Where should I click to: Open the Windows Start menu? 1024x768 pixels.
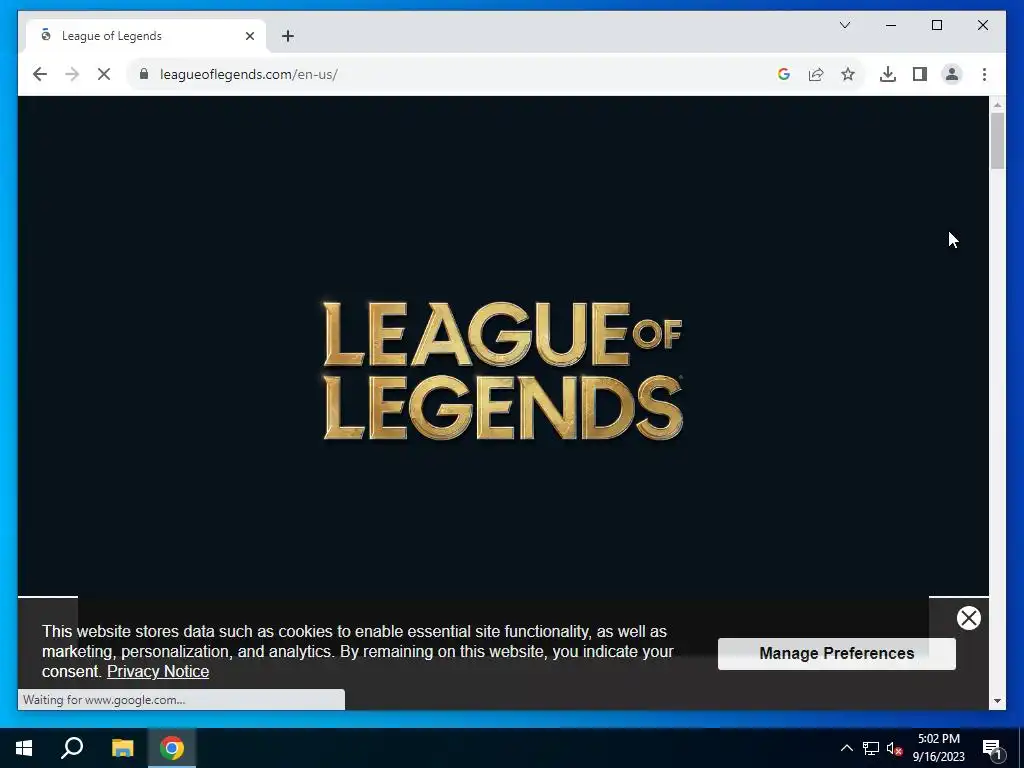pos(24,748)
